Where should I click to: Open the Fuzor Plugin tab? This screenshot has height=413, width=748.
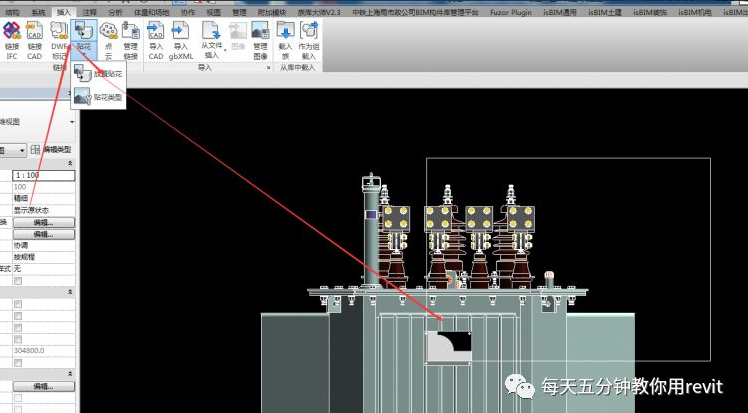510,12
